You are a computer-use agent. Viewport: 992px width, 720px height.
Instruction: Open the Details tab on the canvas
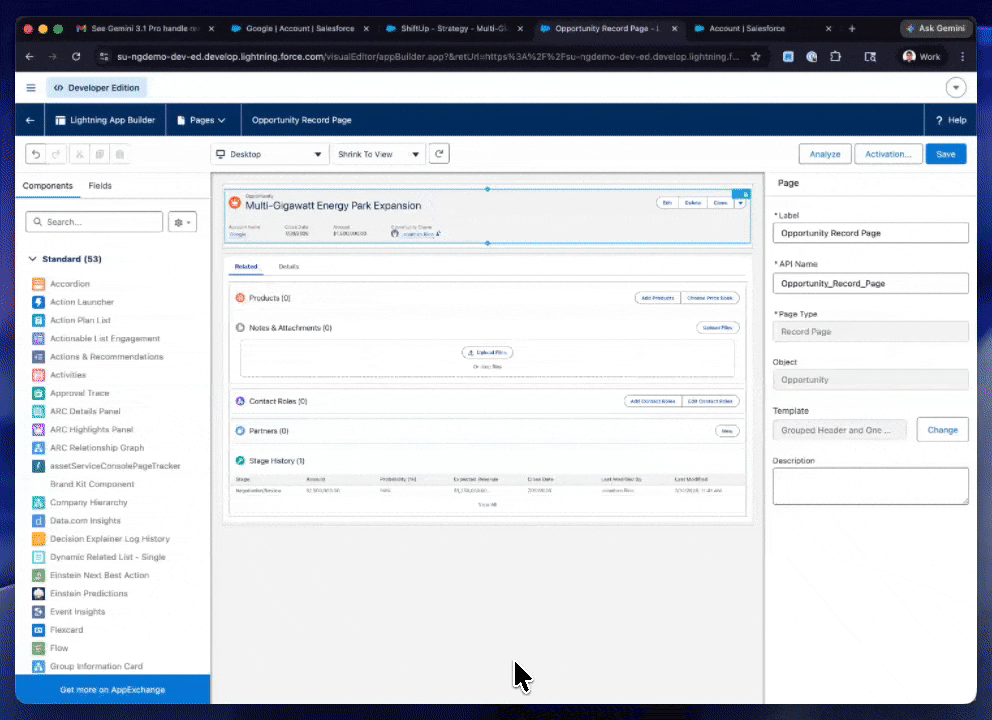pos(288,267)
